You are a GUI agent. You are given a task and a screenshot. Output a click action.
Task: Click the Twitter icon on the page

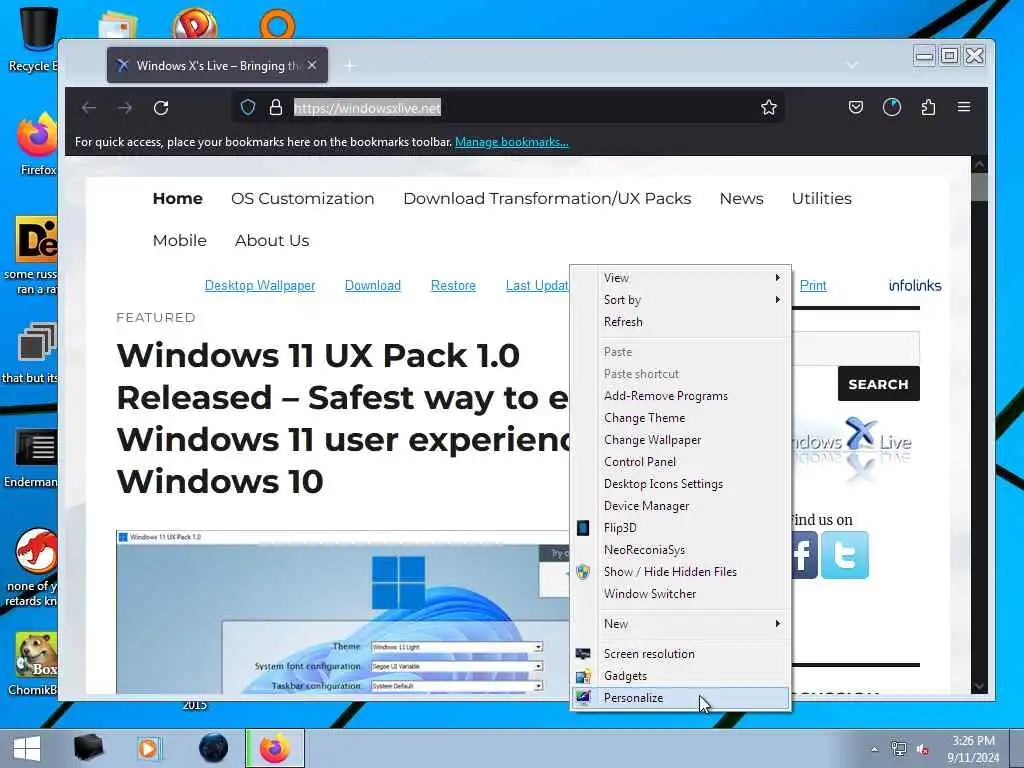click(845, 555)
